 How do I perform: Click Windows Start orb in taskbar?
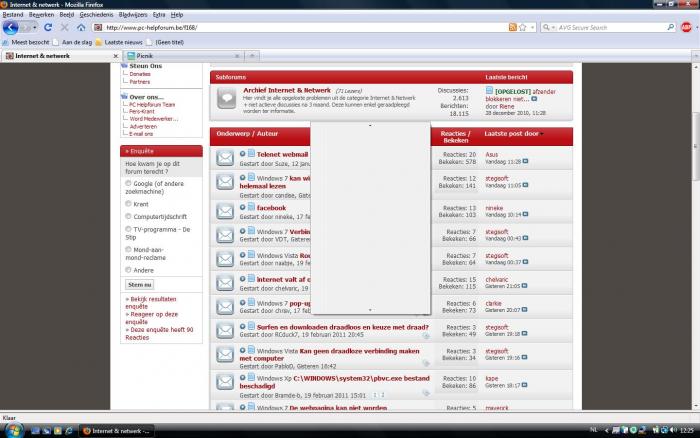[12, 429]
